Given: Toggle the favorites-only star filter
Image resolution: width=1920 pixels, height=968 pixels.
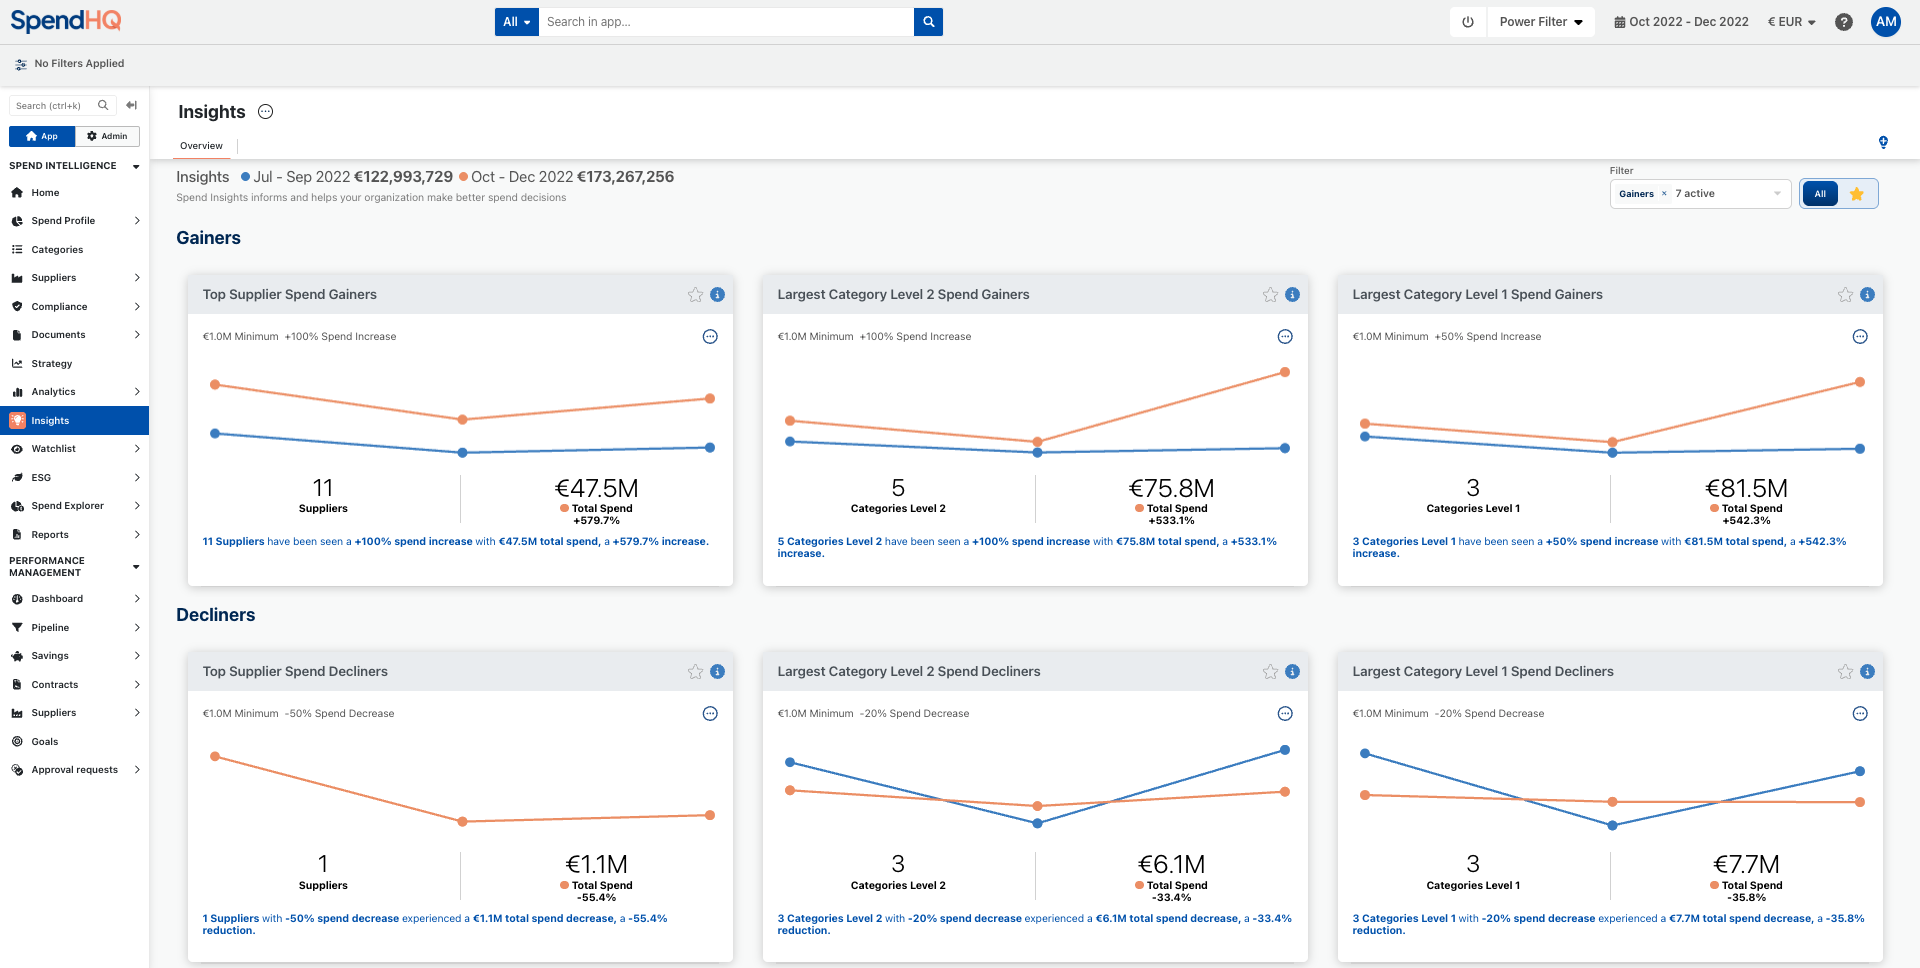Looking at the screenshot, I should tap(1857, 194).
